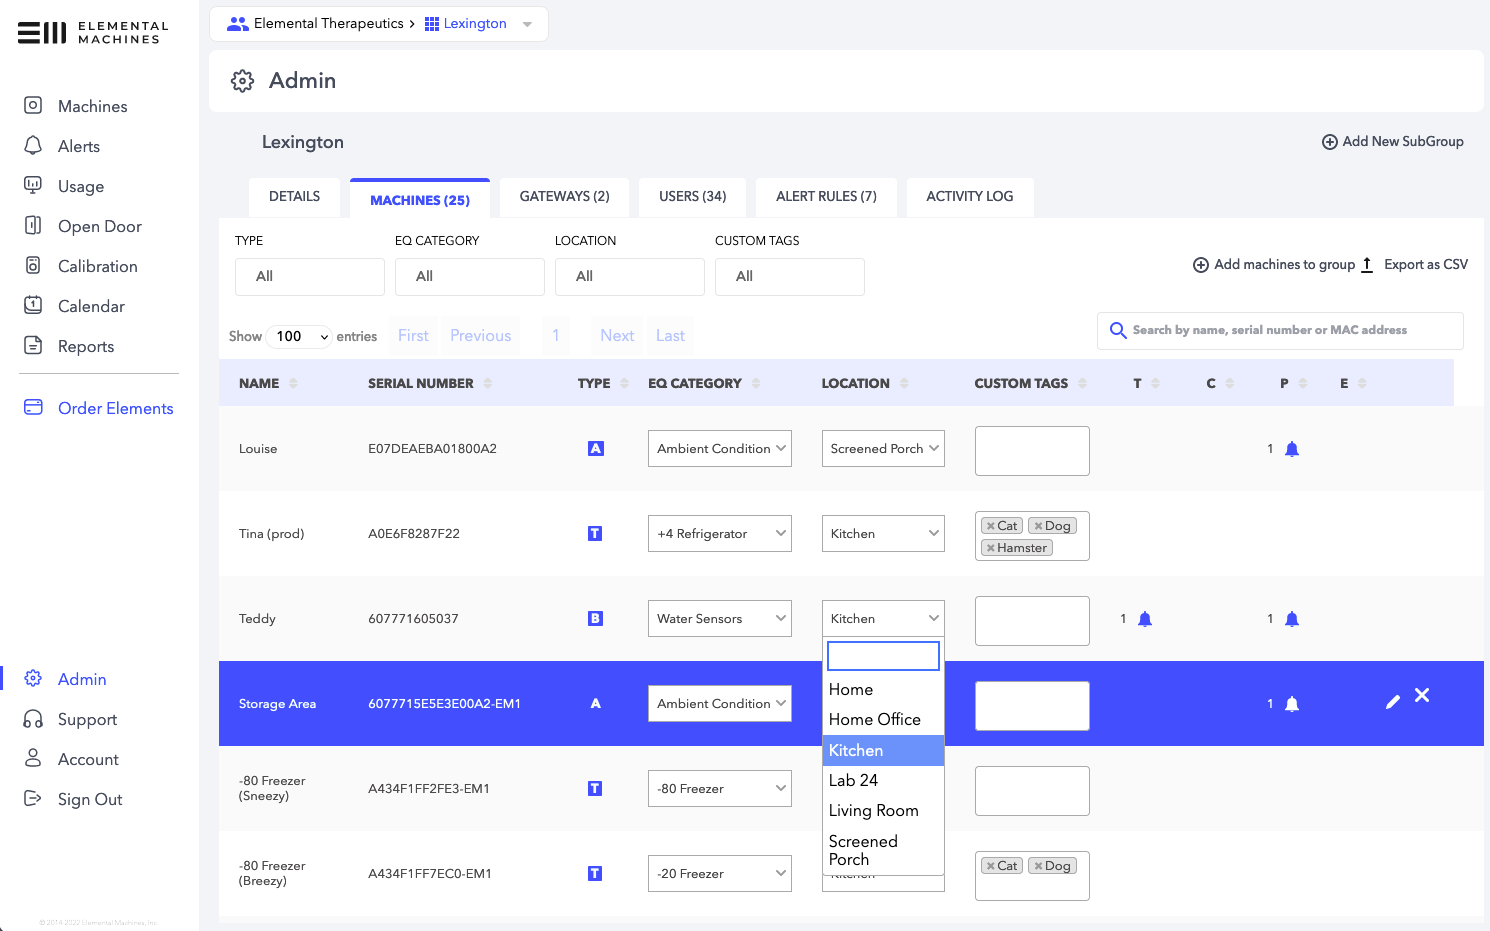Open the Lexington group dropdown arrow
Viewport: 1490px width, 931px height.
tap(527, 24)
